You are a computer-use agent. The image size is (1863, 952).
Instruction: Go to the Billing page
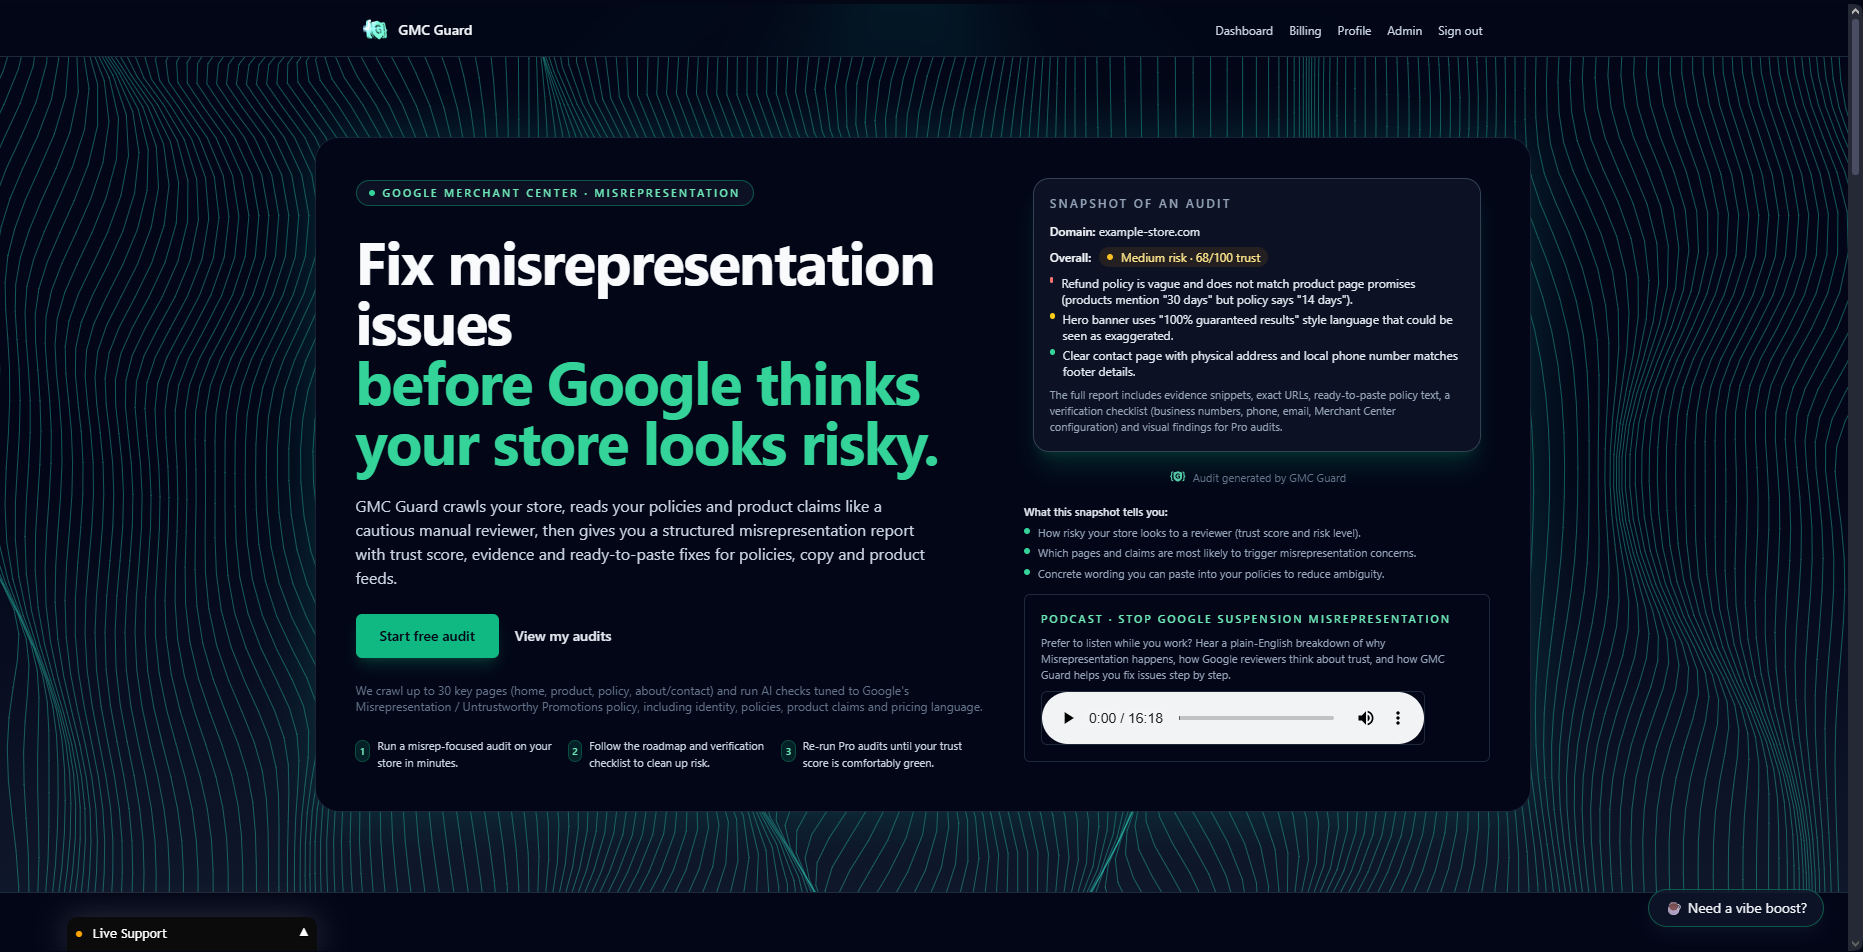(1304, 30)
